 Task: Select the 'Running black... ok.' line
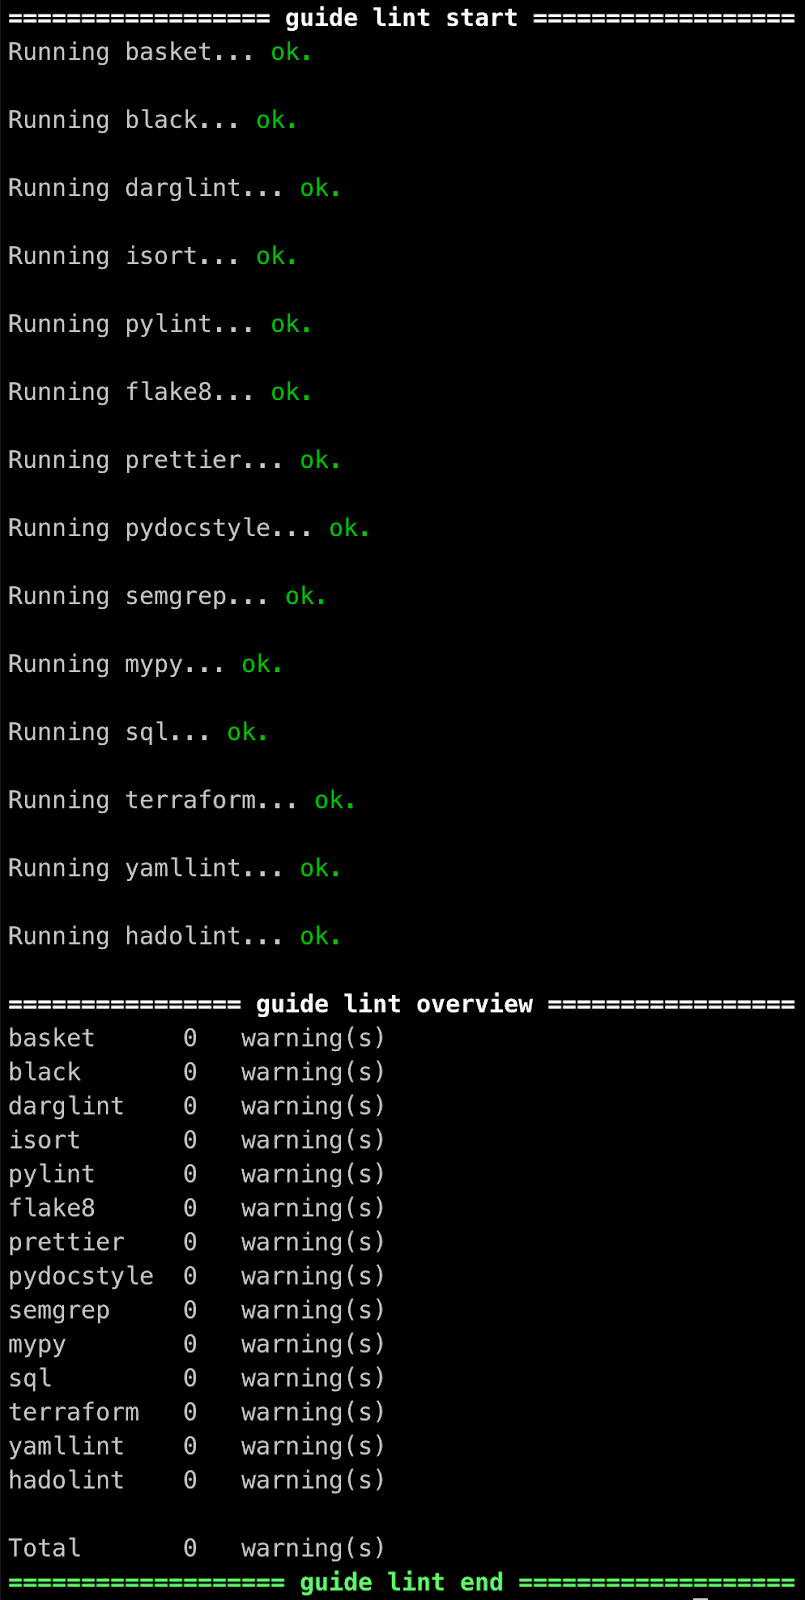[152, 120]
